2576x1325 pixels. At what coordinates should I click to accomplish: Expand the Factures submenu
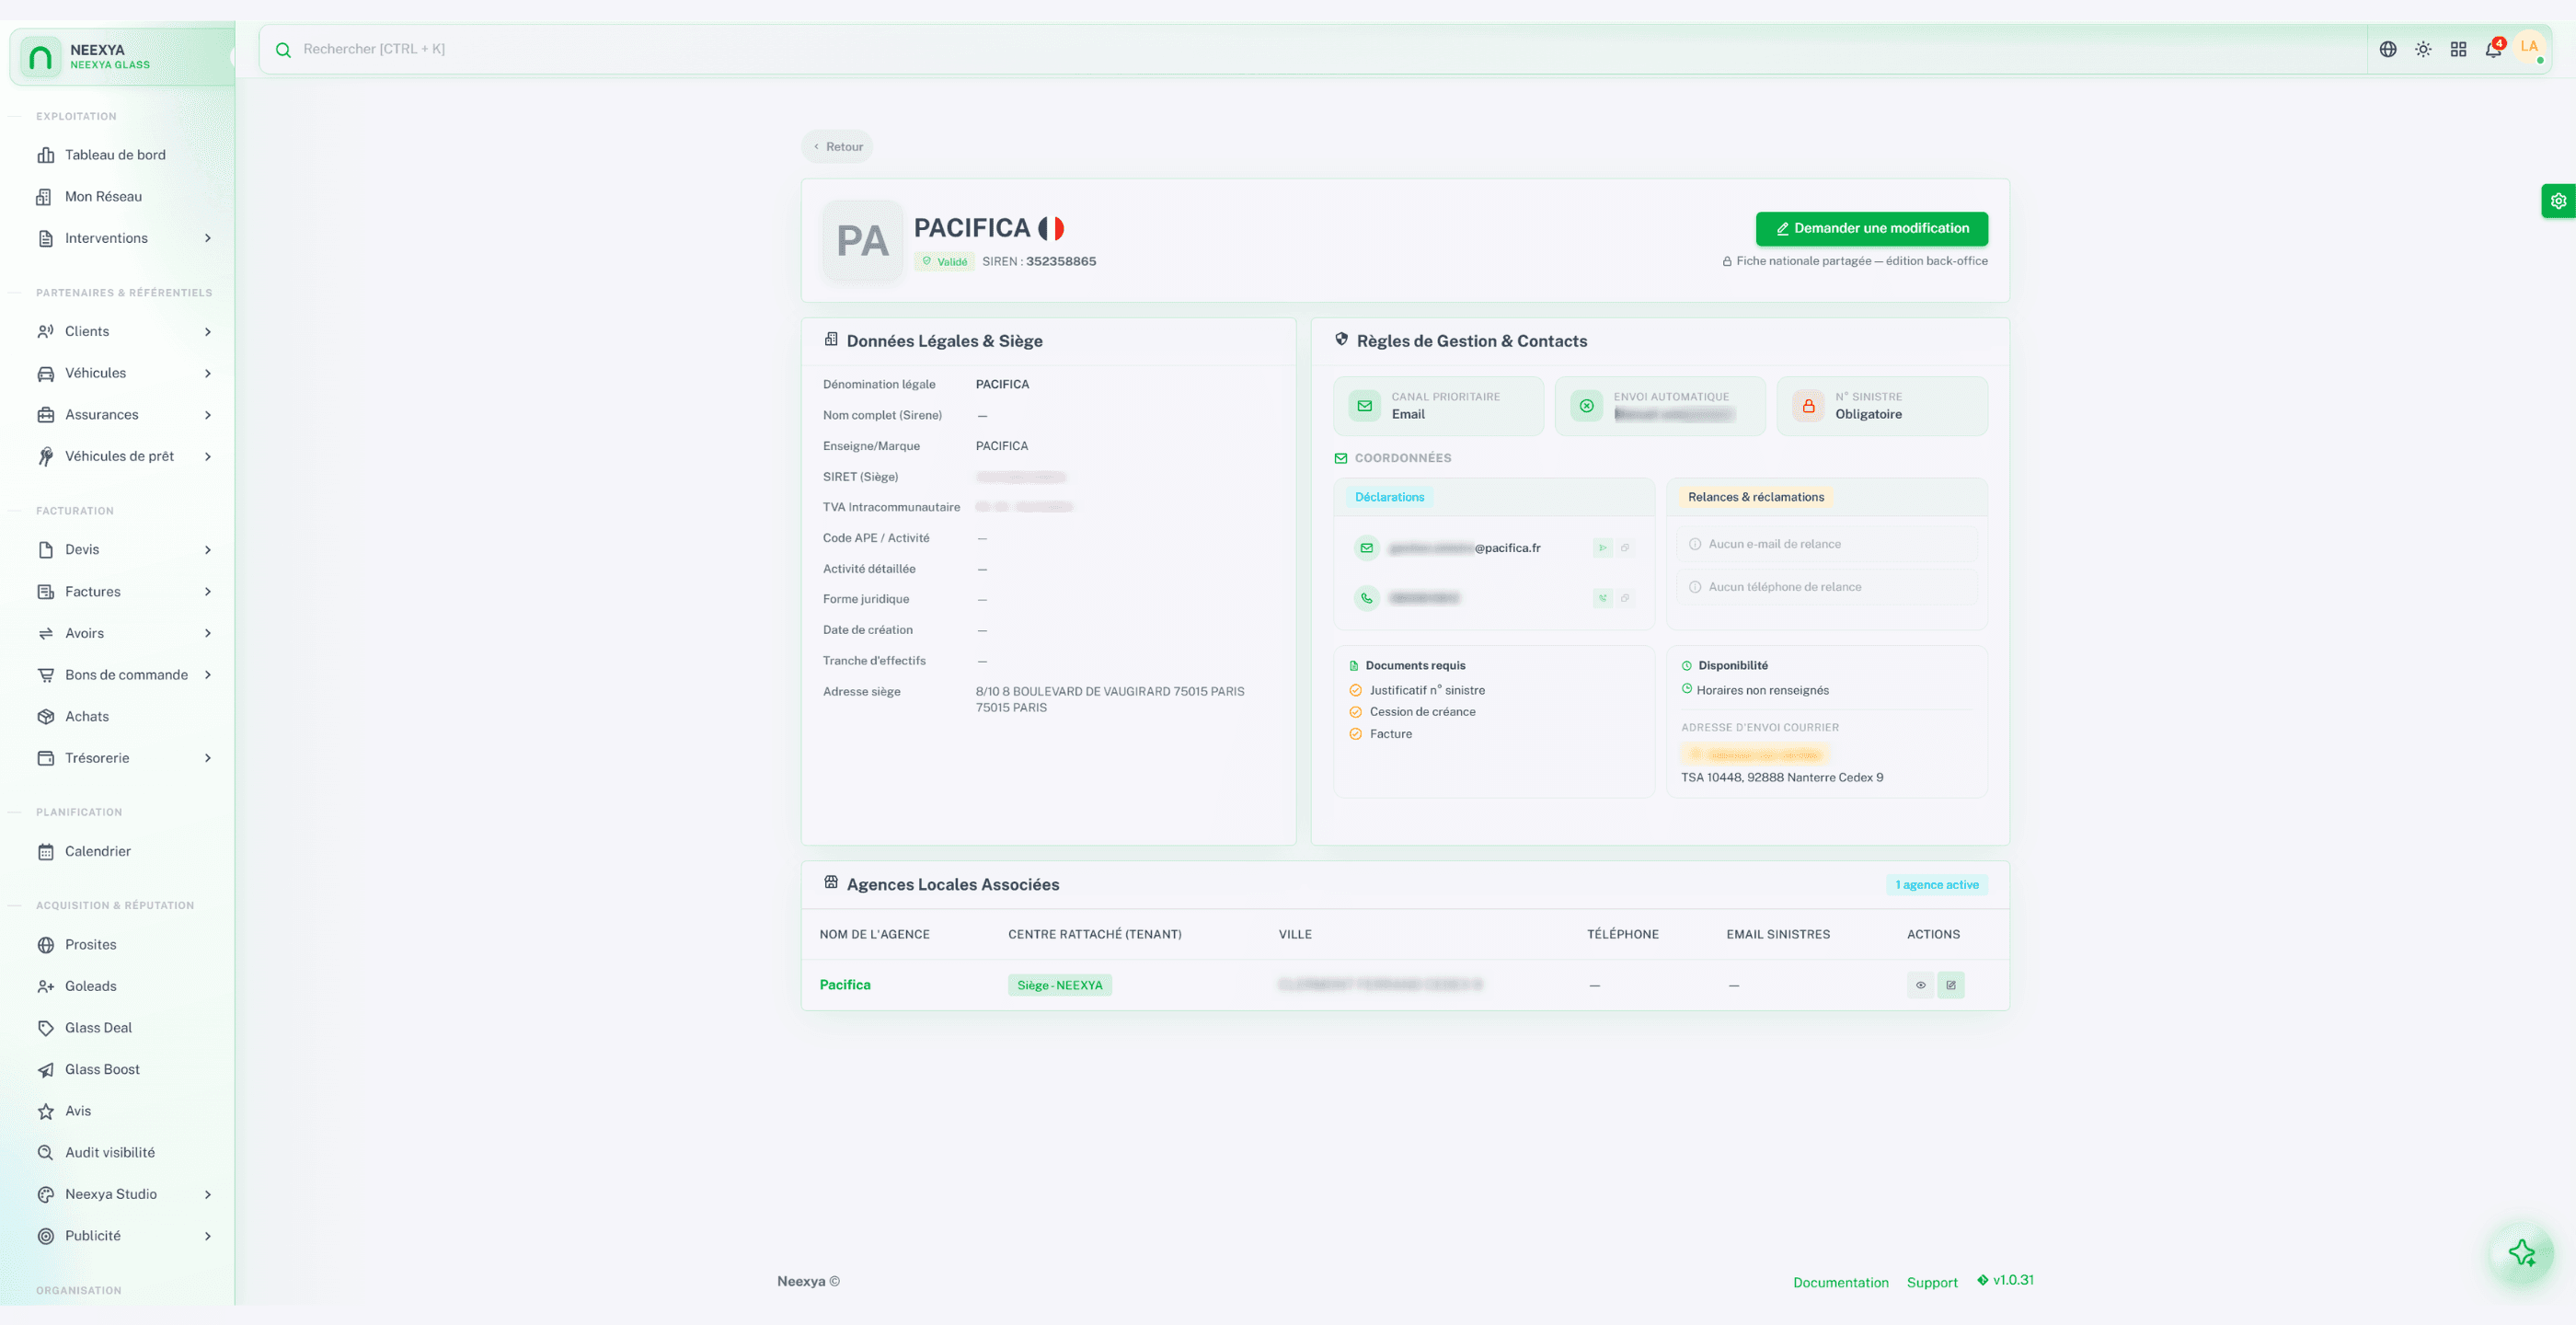(x=208, y=592)
